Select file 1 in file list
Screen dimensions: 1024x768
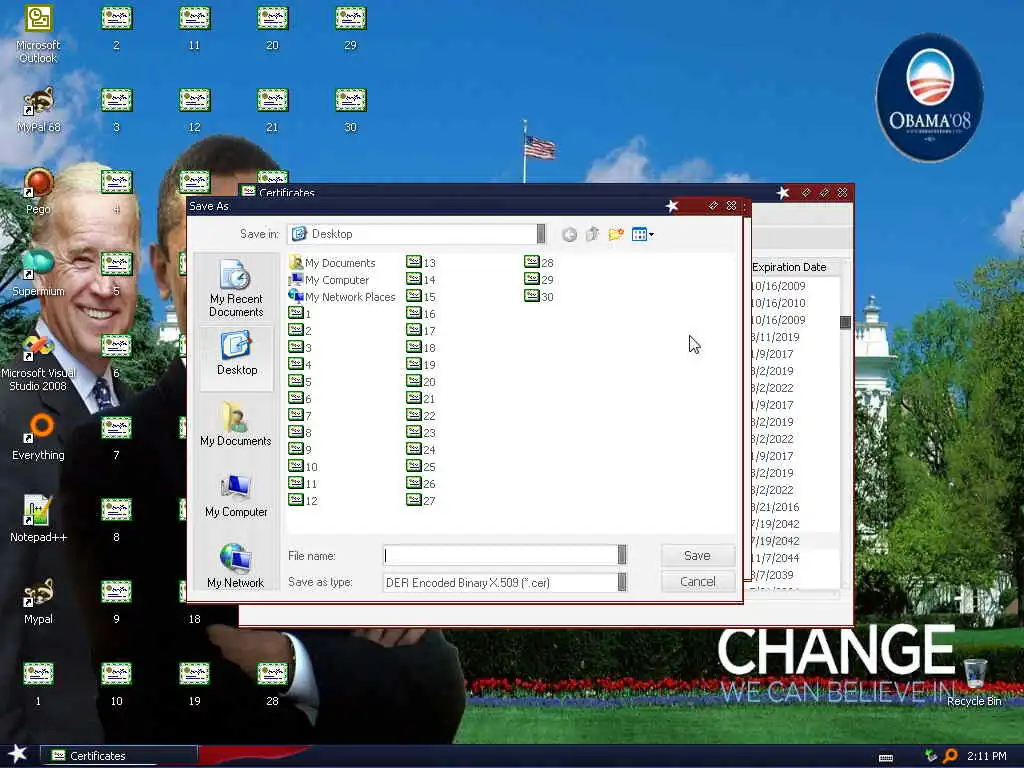[x=300, y=313]
